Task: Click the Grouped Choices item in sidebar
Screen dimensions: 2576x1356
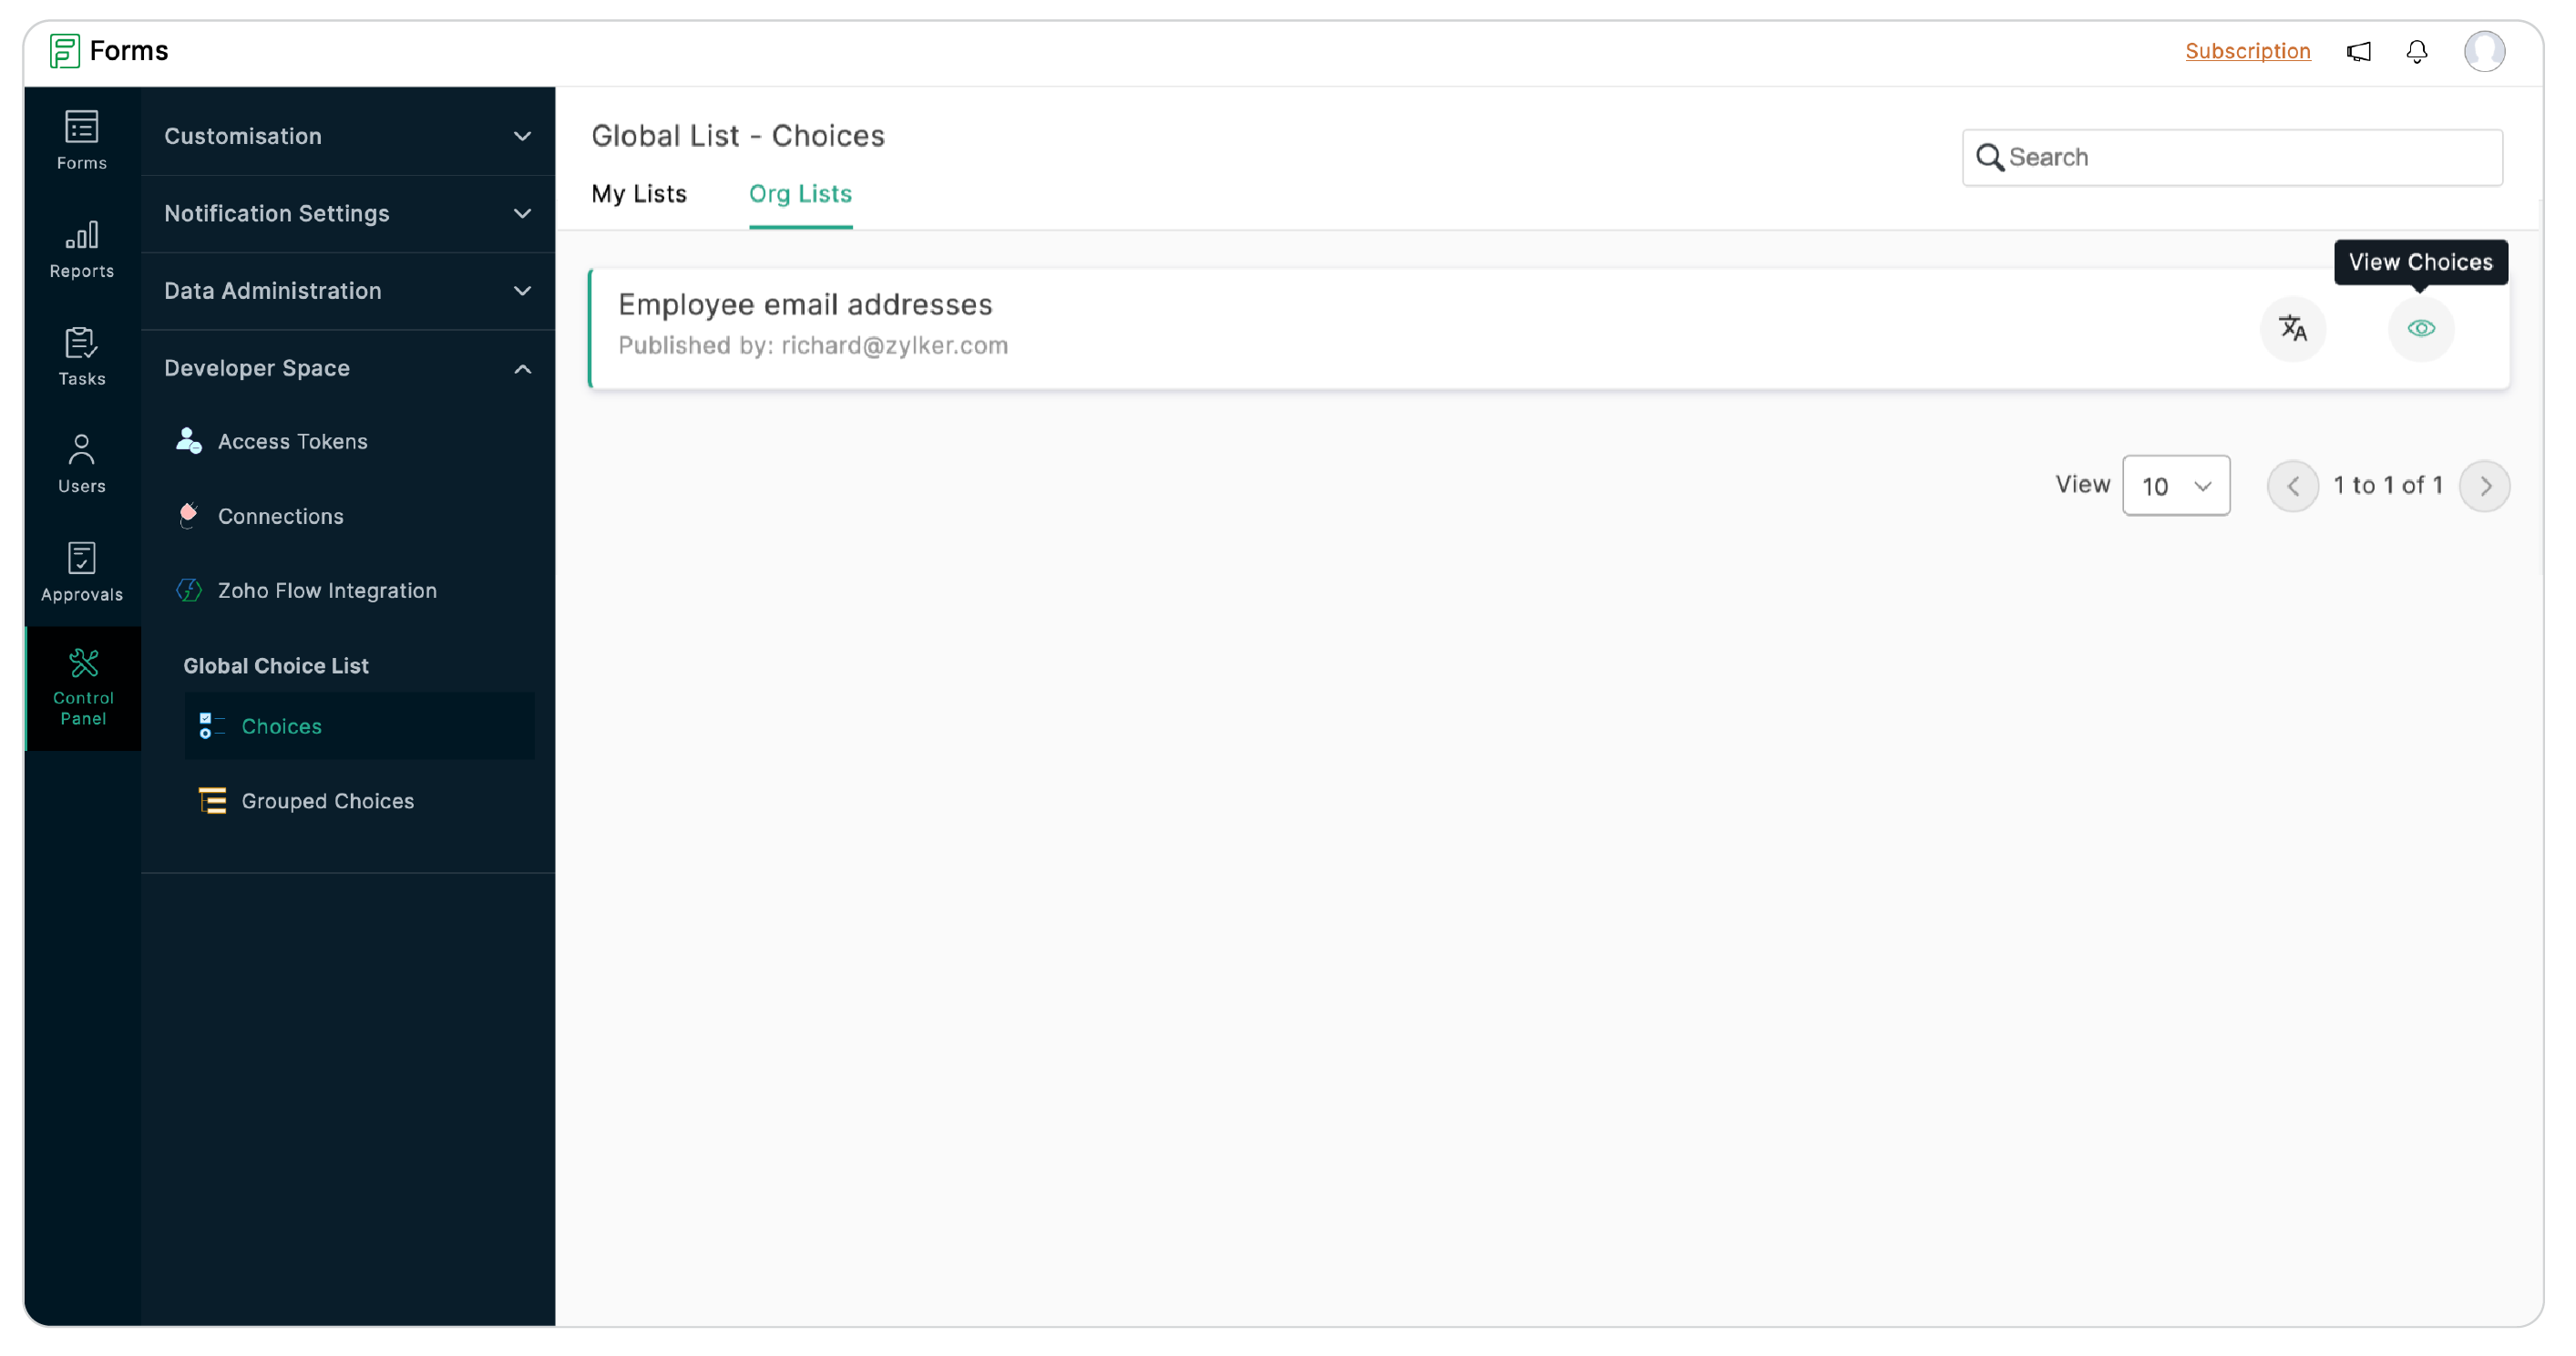Action: [325, 799]
